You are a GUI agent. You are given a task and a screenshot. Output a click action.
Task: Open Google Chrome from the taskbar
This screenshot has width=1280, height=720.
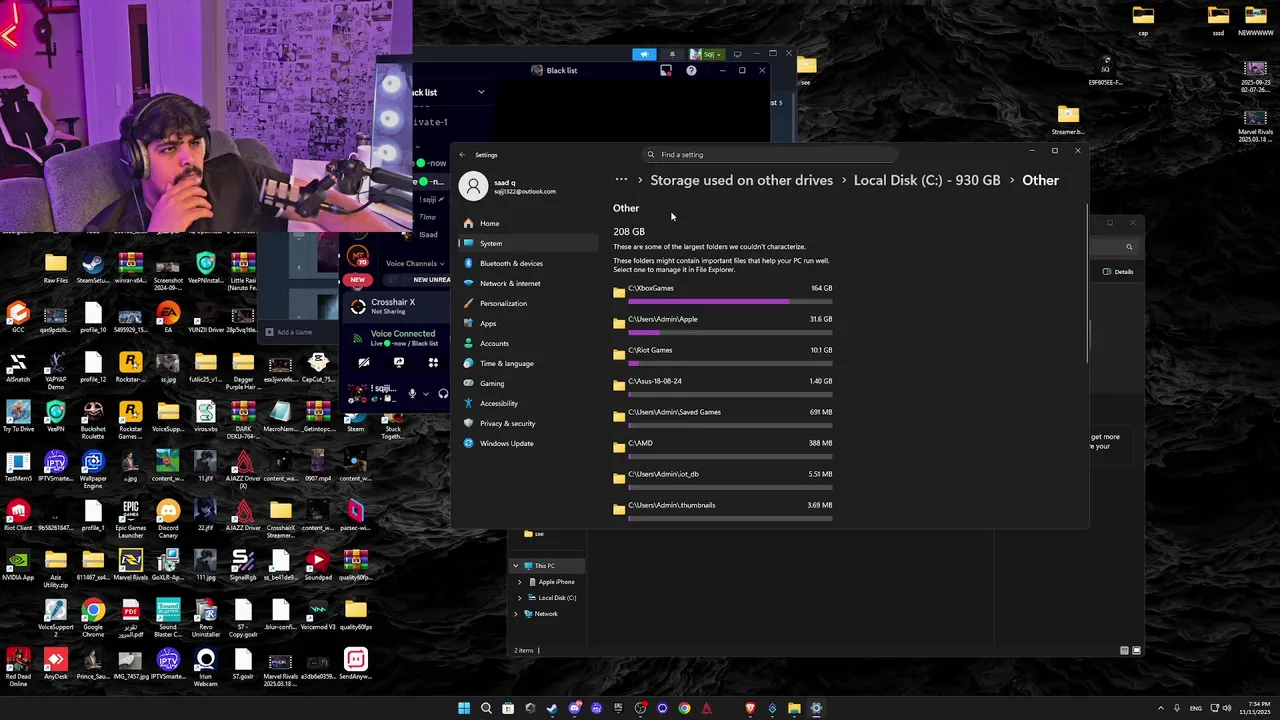[684, 708]
